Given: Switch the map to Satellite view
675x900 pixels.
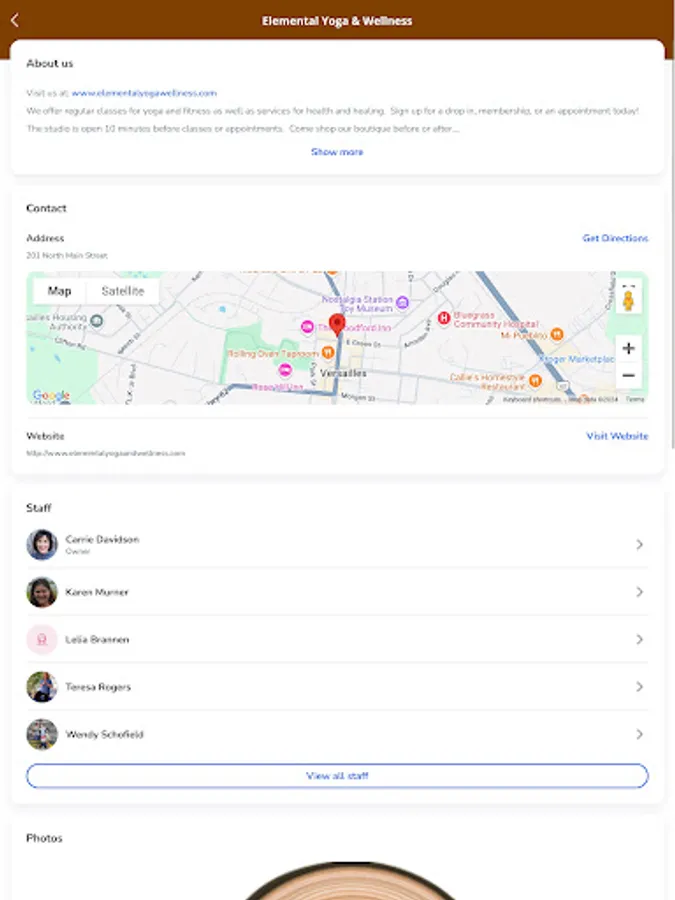Looking at the screenshot, I should 123,291.
